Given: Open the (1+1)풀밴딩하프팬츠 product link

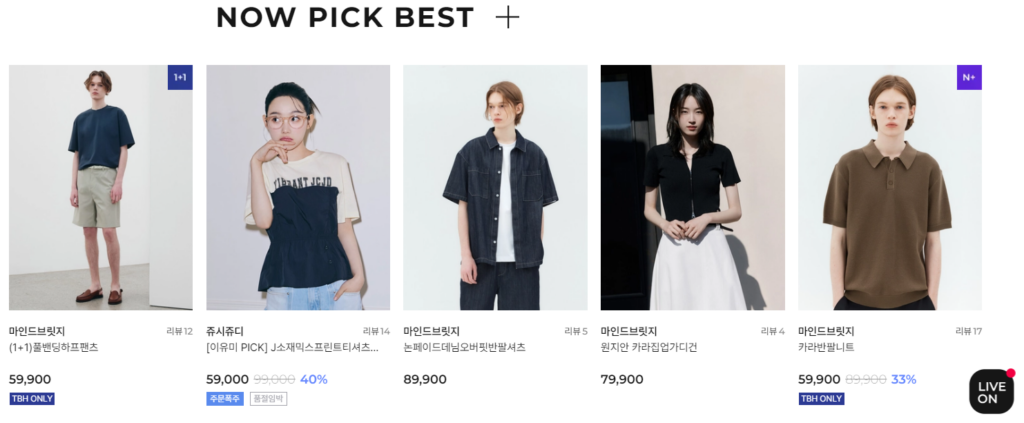Looking at the screenshot, I should coord(54,347).
